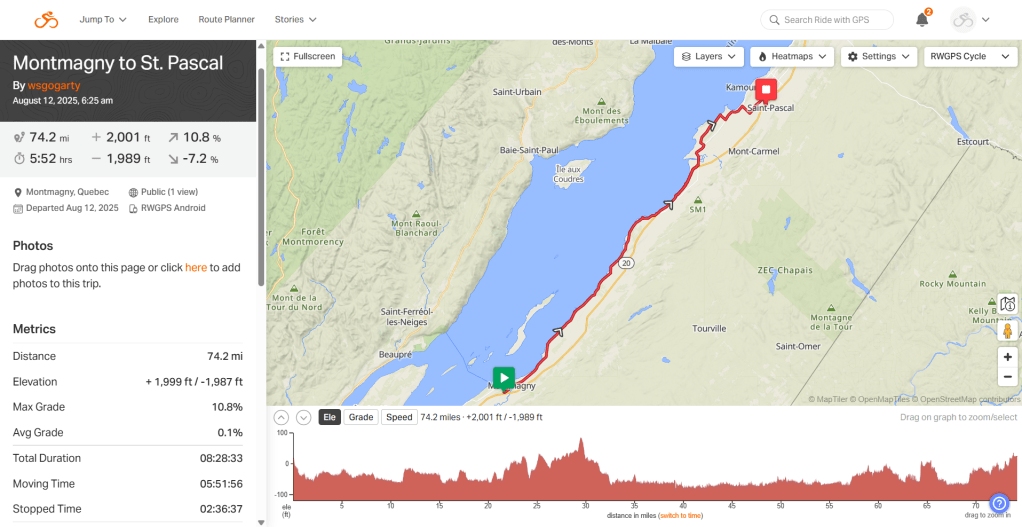
Task: Click the green start marker on map
Action: [x=503, y=378]
